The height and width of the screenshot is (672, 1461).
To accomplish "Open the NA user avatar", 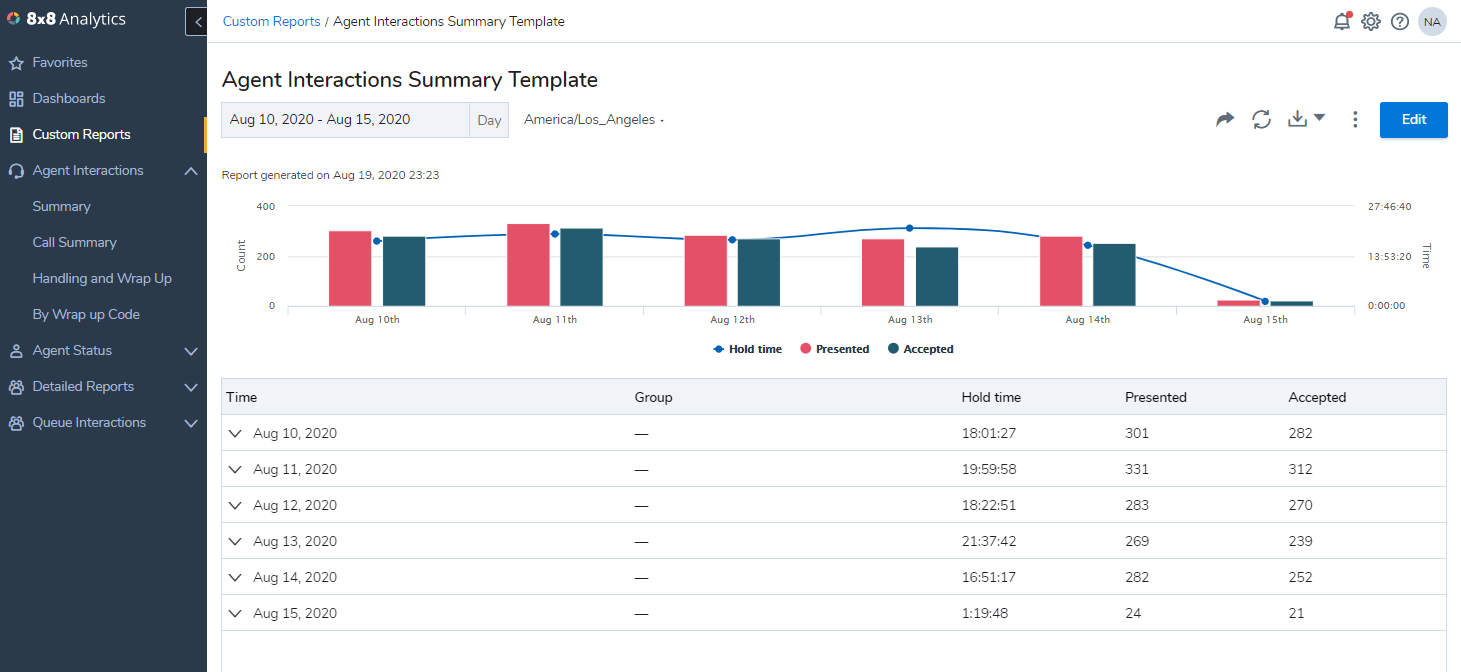I will click(1432, 21).
